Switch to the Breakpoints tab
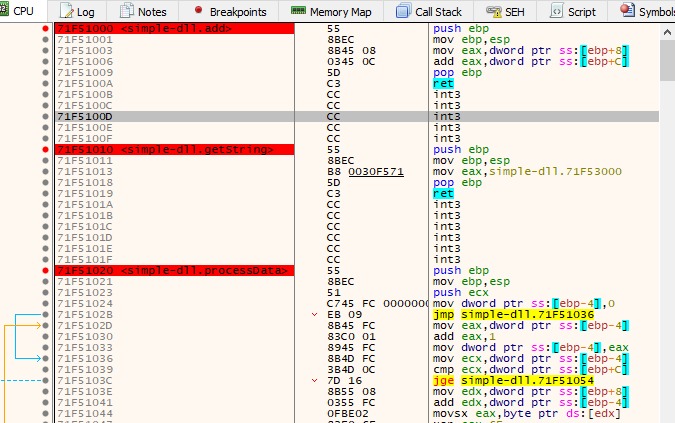The width and height of the screenshot is (675, 423). coord(229,11)
